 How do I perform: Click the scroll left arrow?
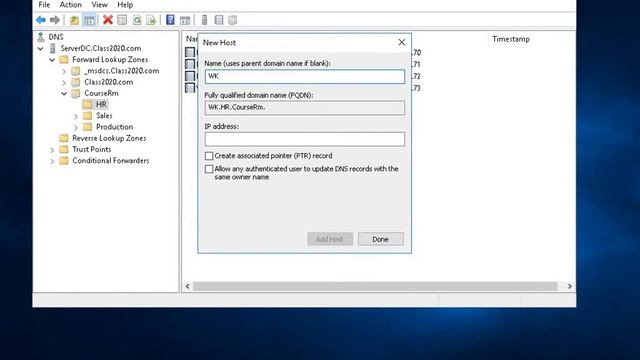(x=188, y=287)
